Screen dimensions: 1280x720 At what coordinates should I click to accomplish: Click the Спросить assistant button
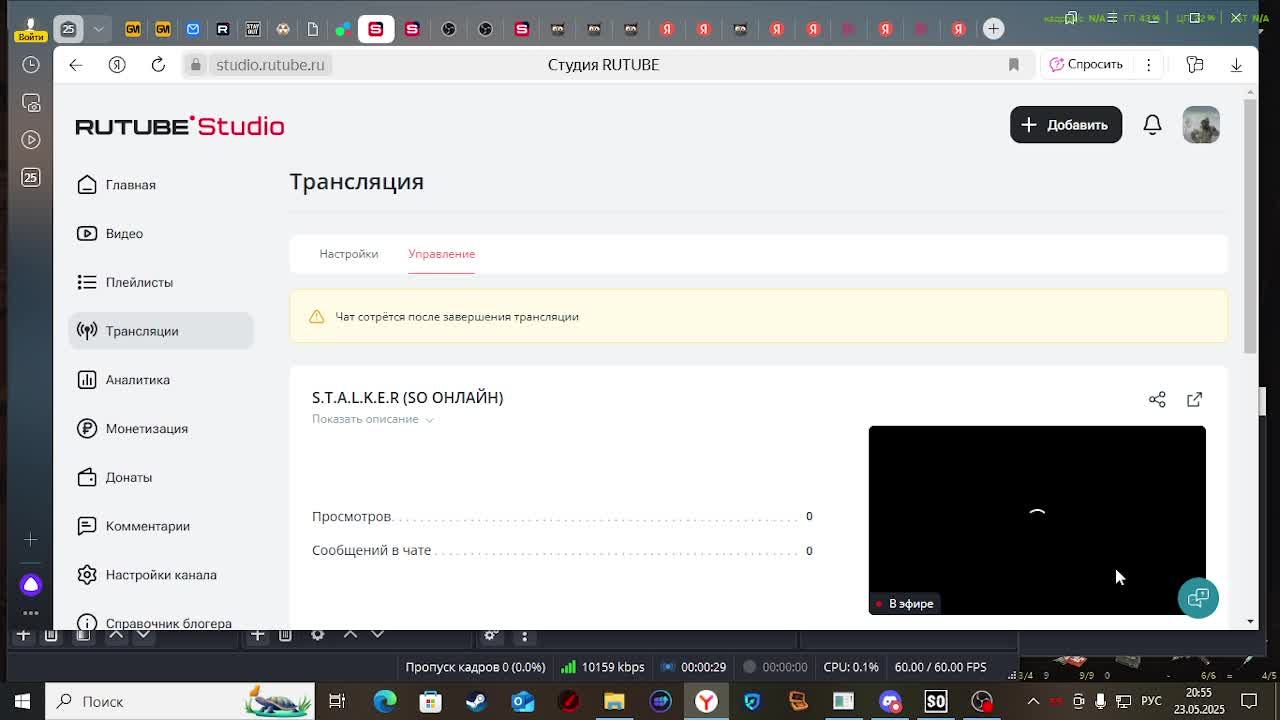pyautogui.click(x=1086, y=64)
